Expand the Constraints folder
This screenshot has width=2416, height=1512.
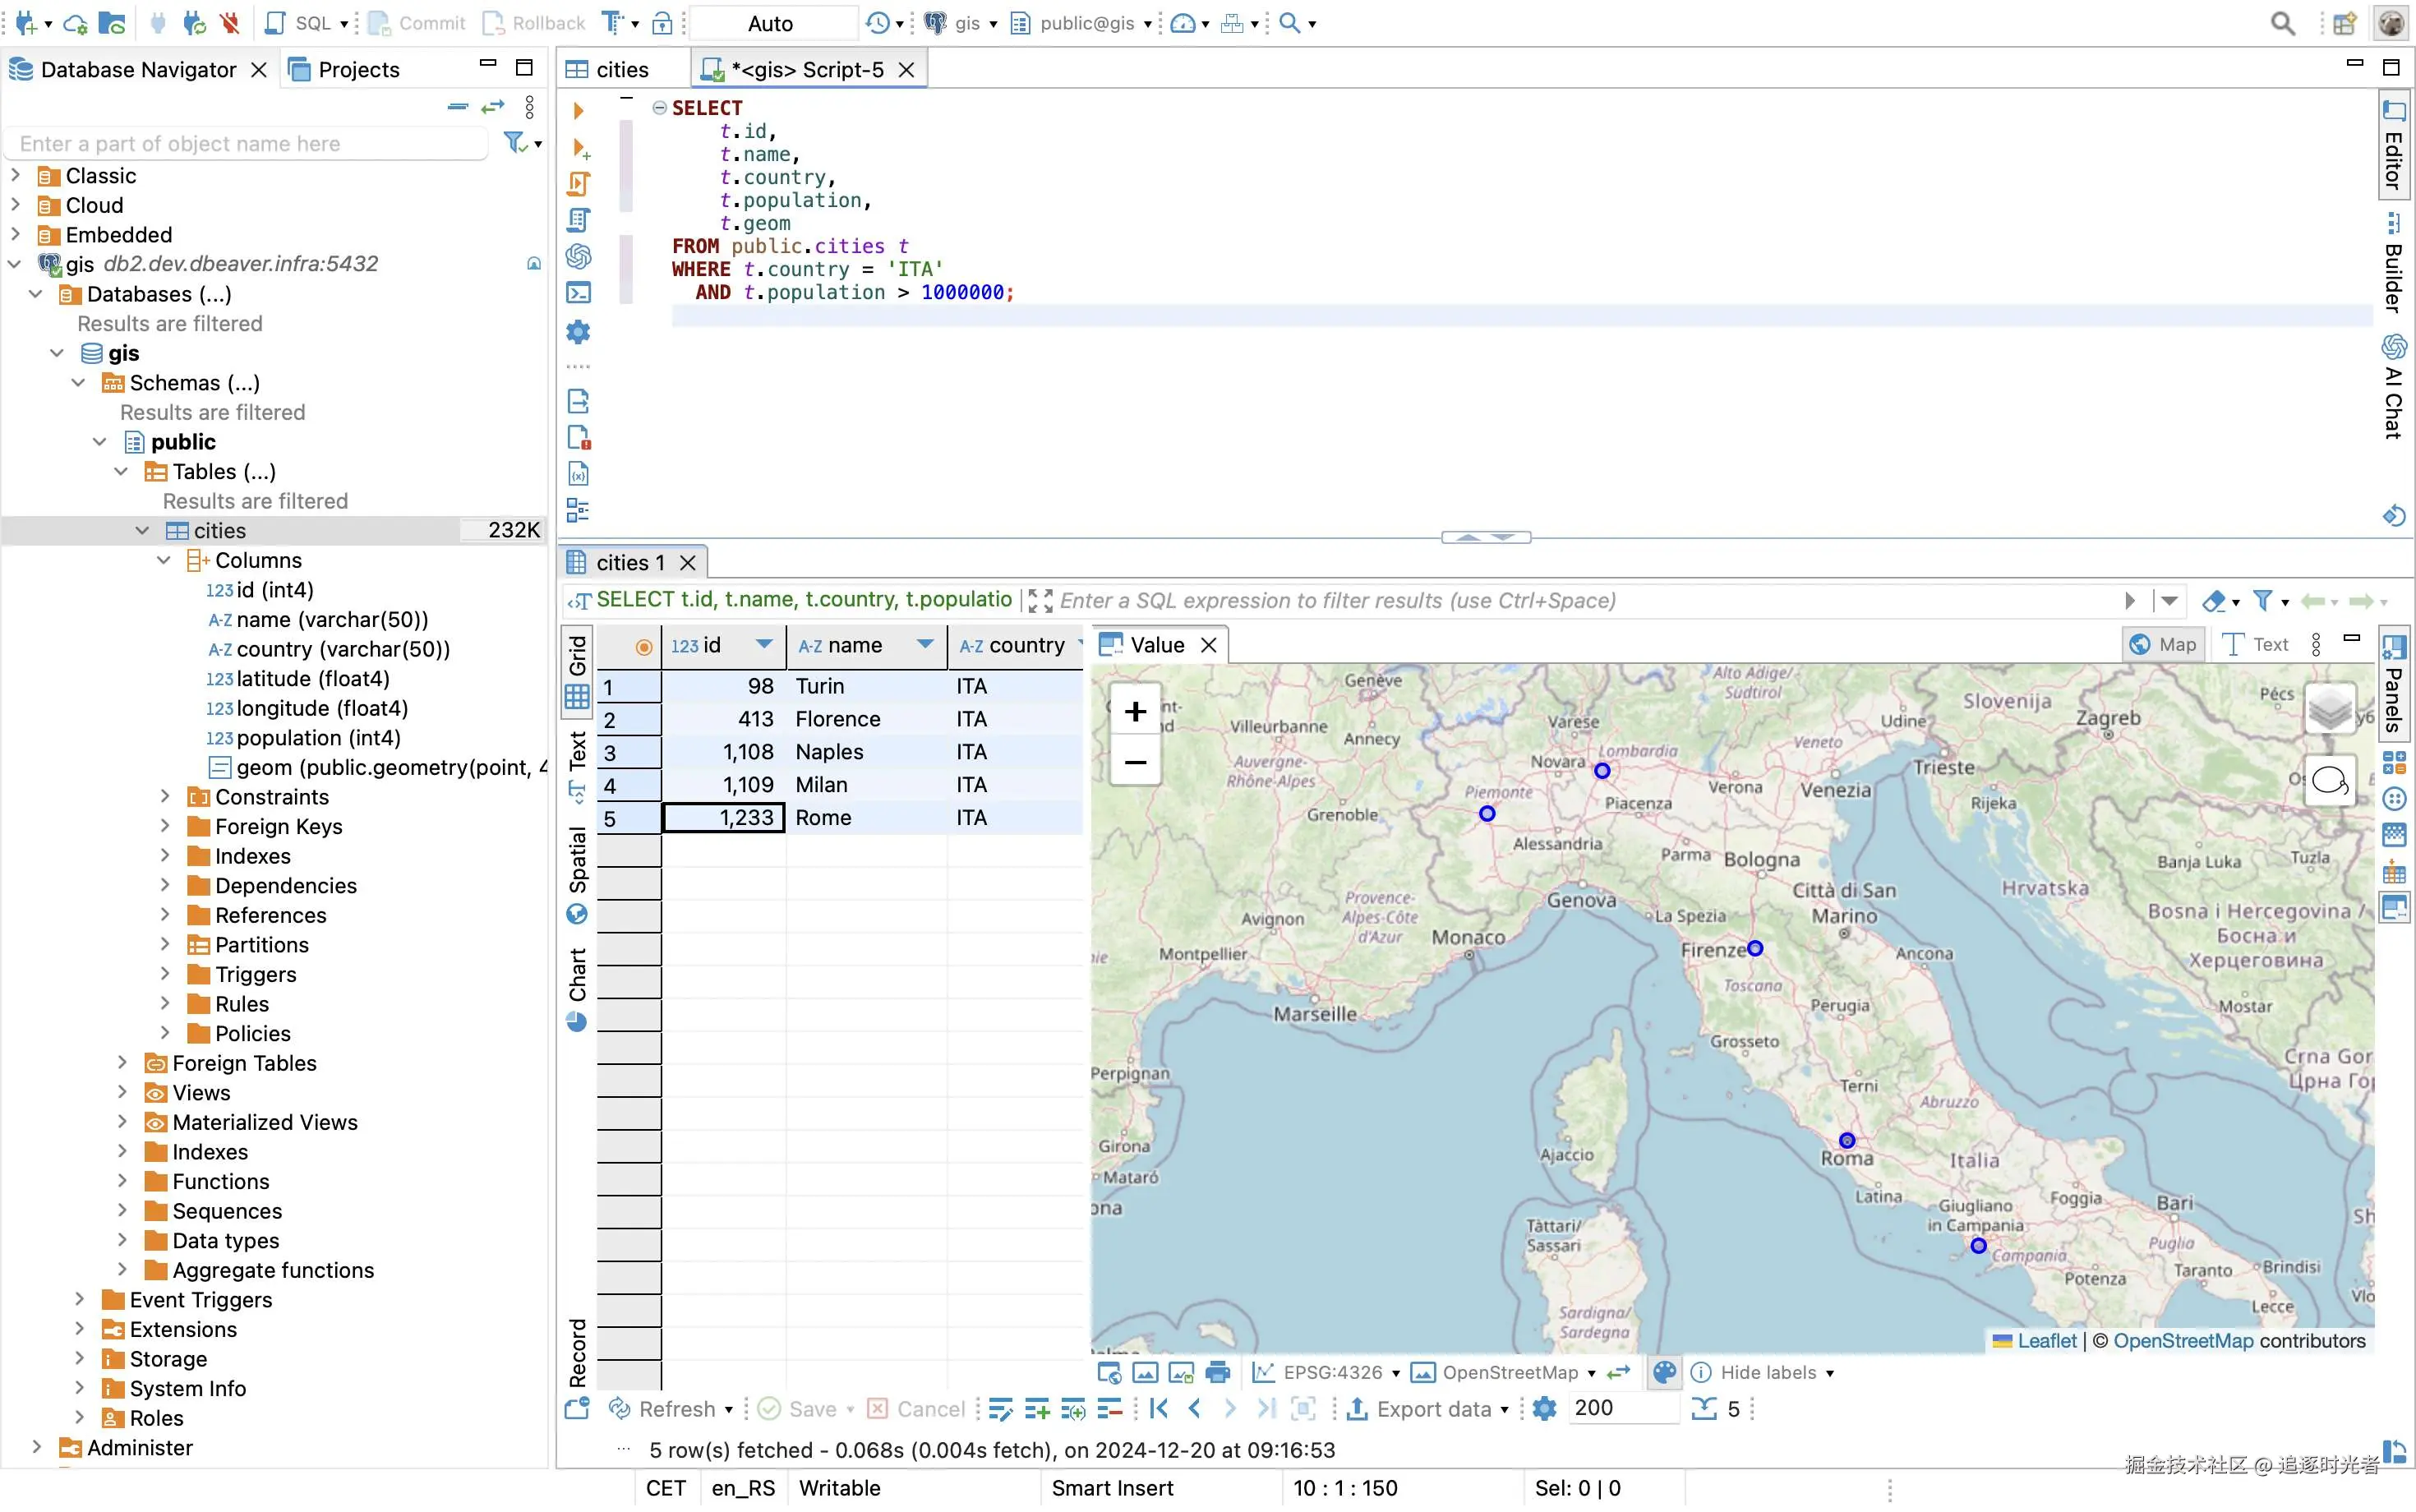click(165, 797)
